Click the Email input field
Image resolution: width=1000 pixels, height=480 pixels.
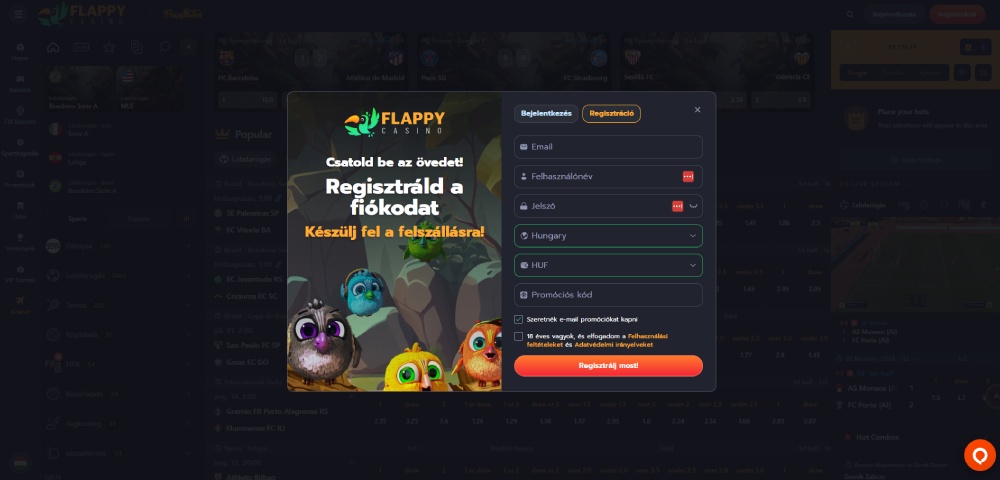tap(608, 147)
